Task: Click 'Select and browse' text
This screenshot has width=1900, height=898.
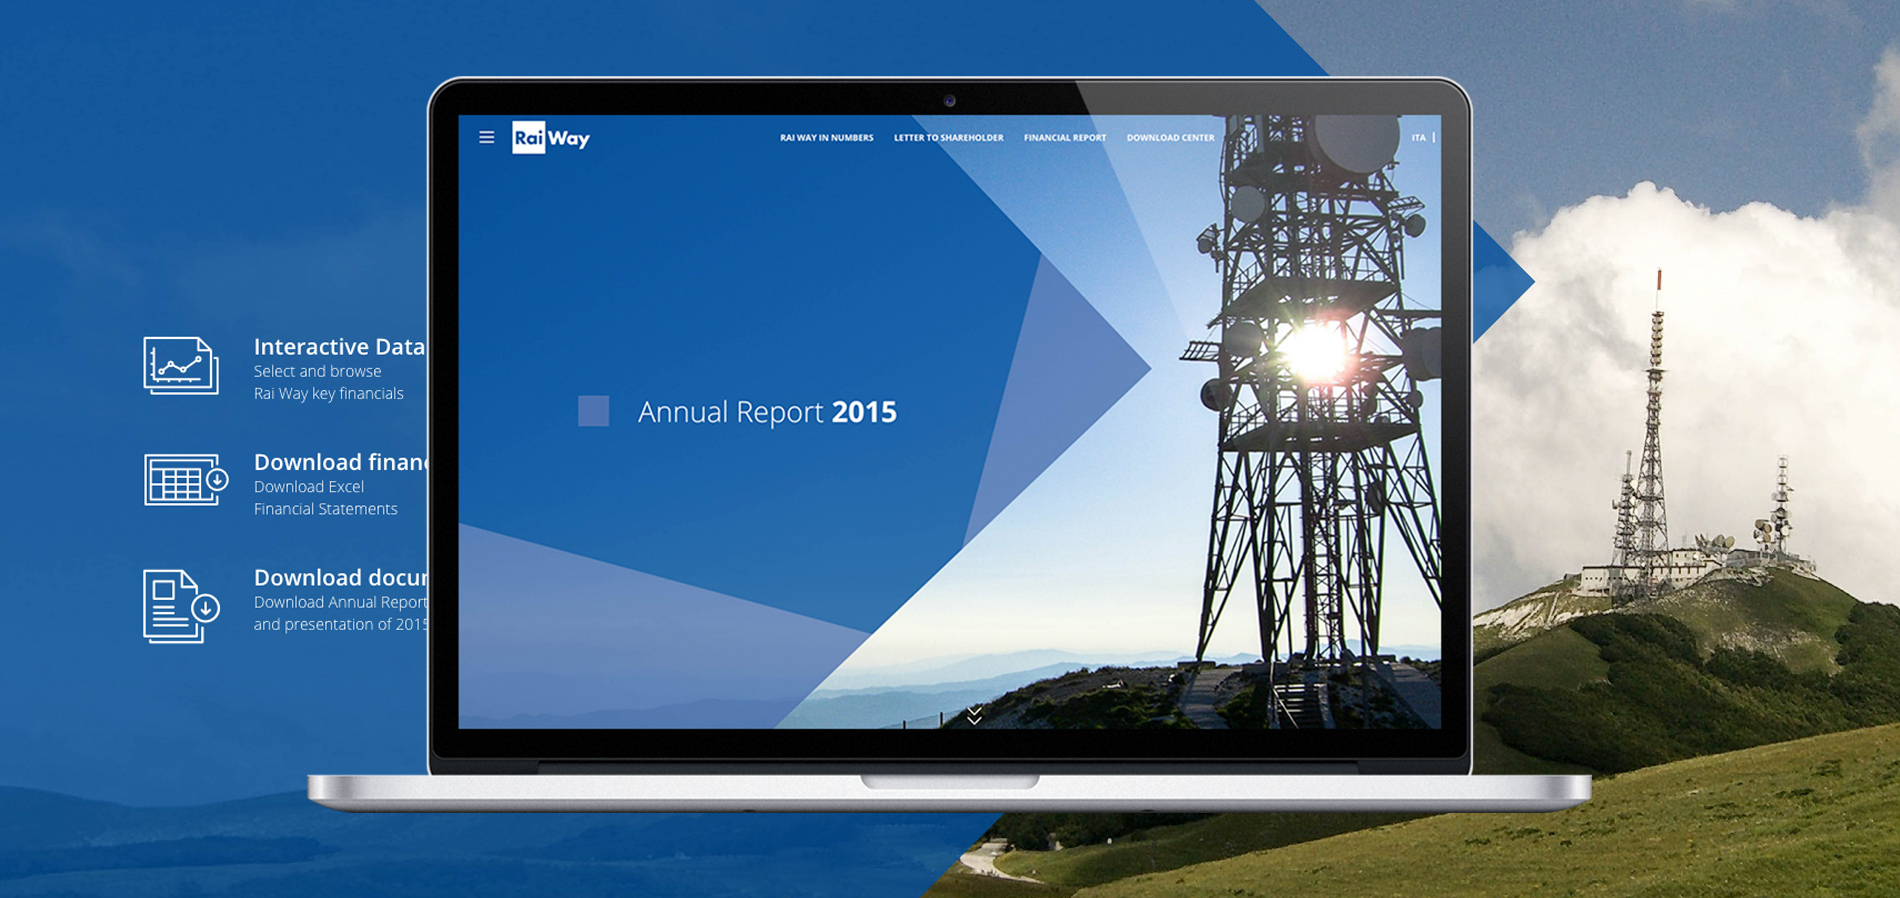Action: (x=317, y=371)
